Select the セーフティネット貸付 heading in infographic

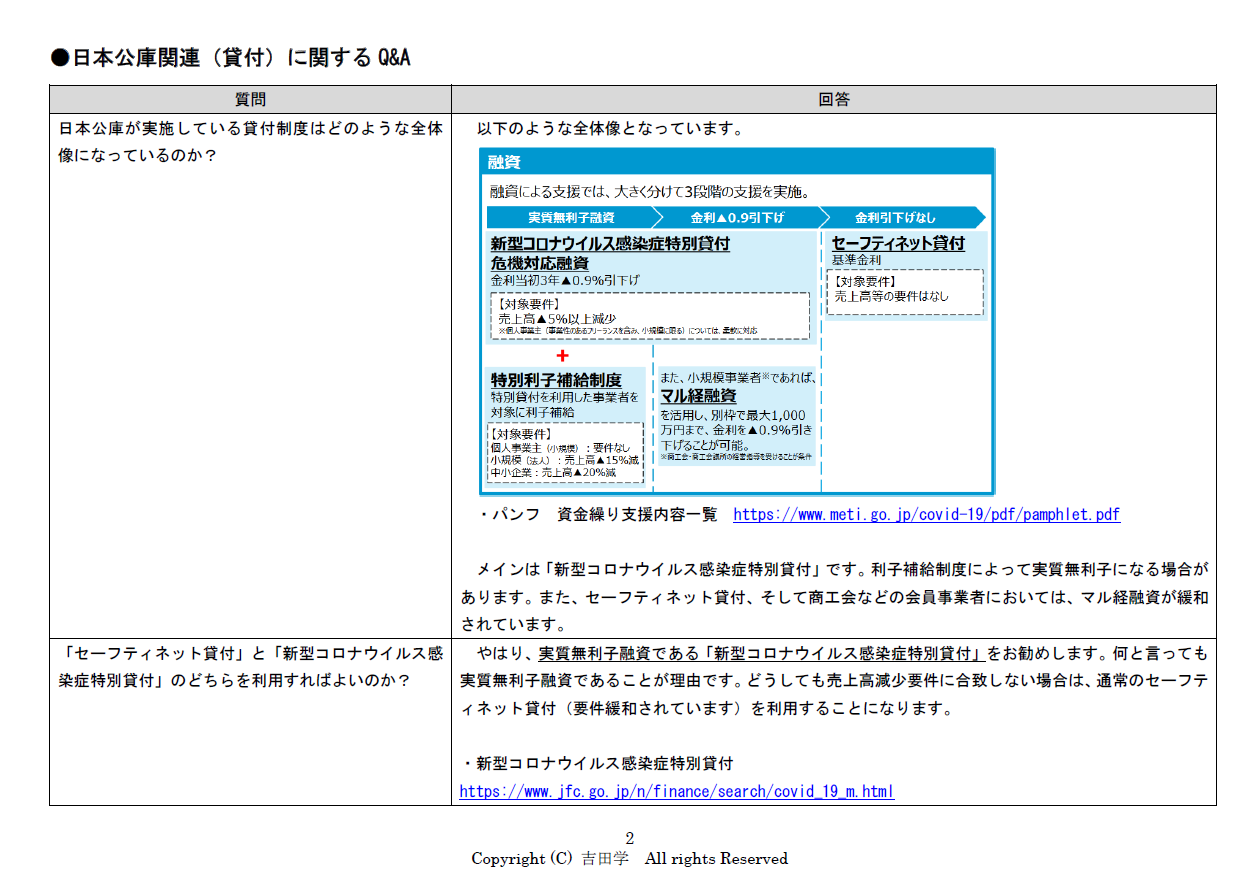[898, 243]
